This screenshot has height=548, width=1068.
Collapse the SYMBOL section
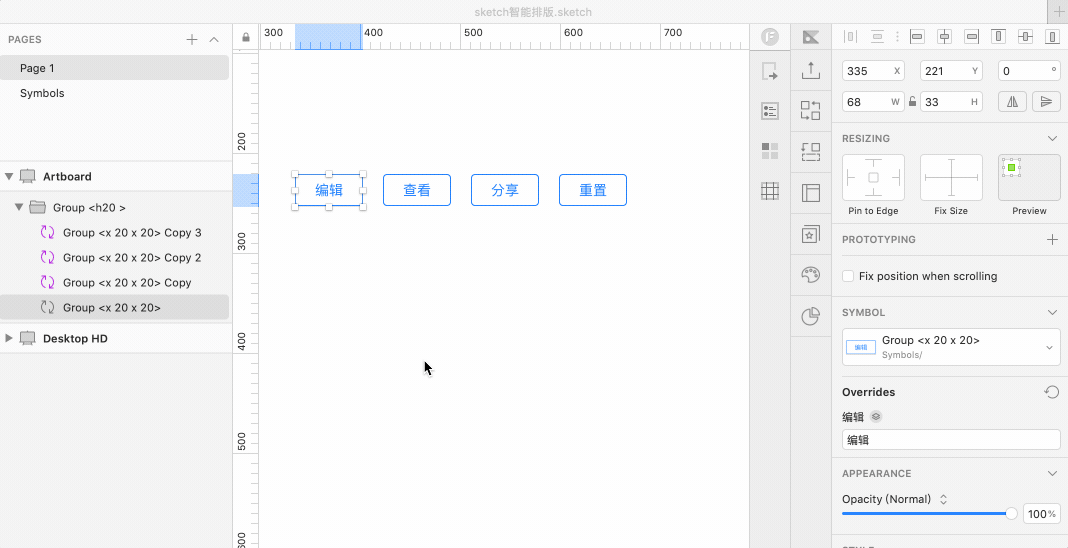point(1052,312)
